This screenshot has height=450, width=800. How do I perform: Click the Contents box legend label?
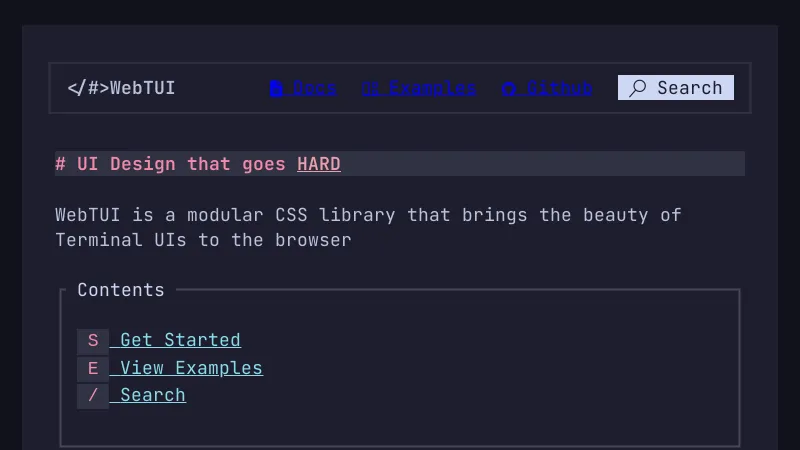tap(120, 290)
